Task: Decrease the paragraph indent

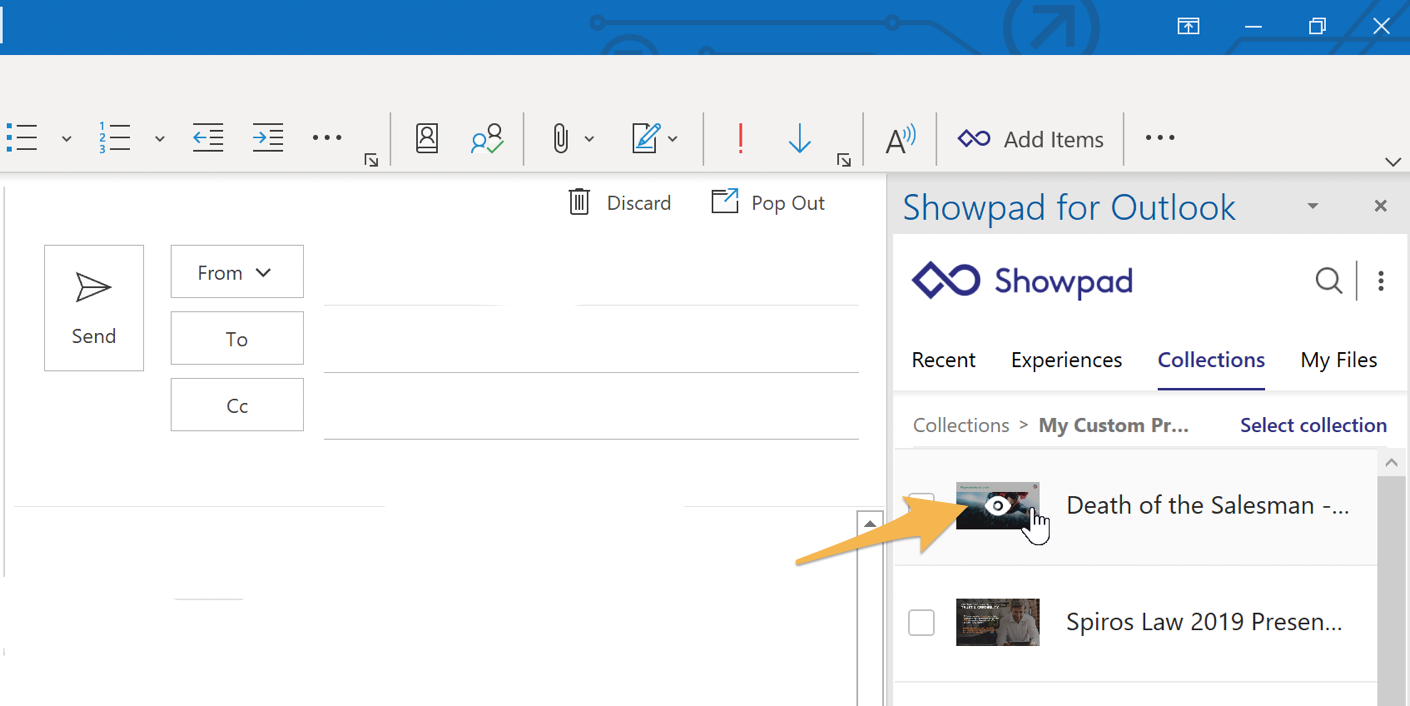Action: [x=208, y=138]
